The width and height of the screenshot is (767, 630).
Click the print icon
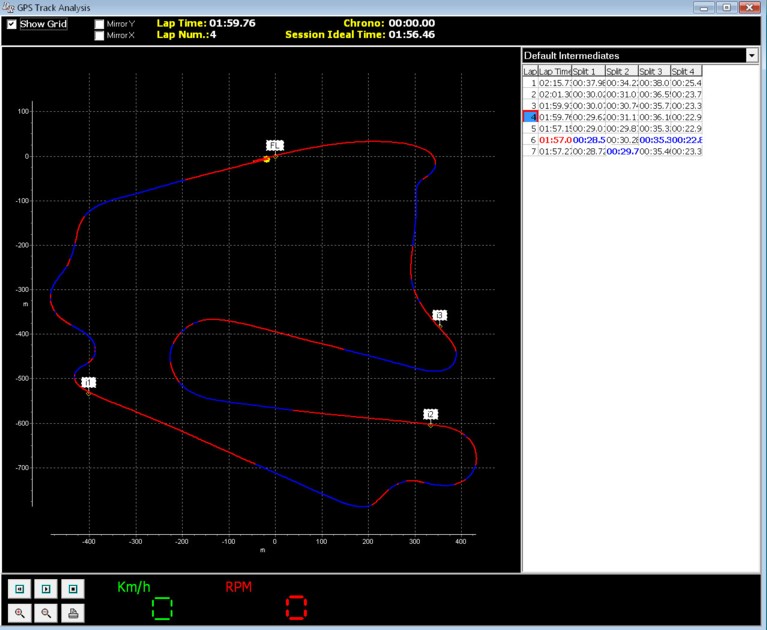tap(73, 613)
